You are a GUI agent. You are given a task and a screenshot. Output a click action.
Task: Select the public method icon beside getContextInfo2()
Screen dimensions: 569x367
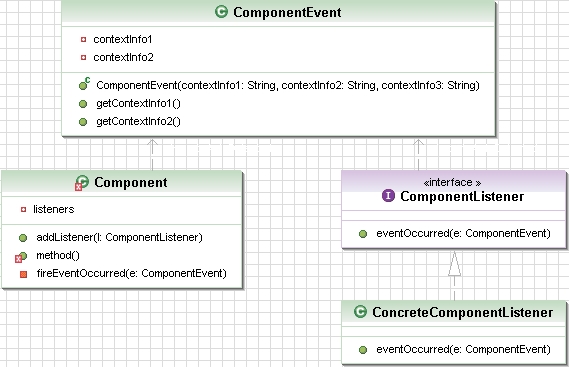(x=83, y=122)
